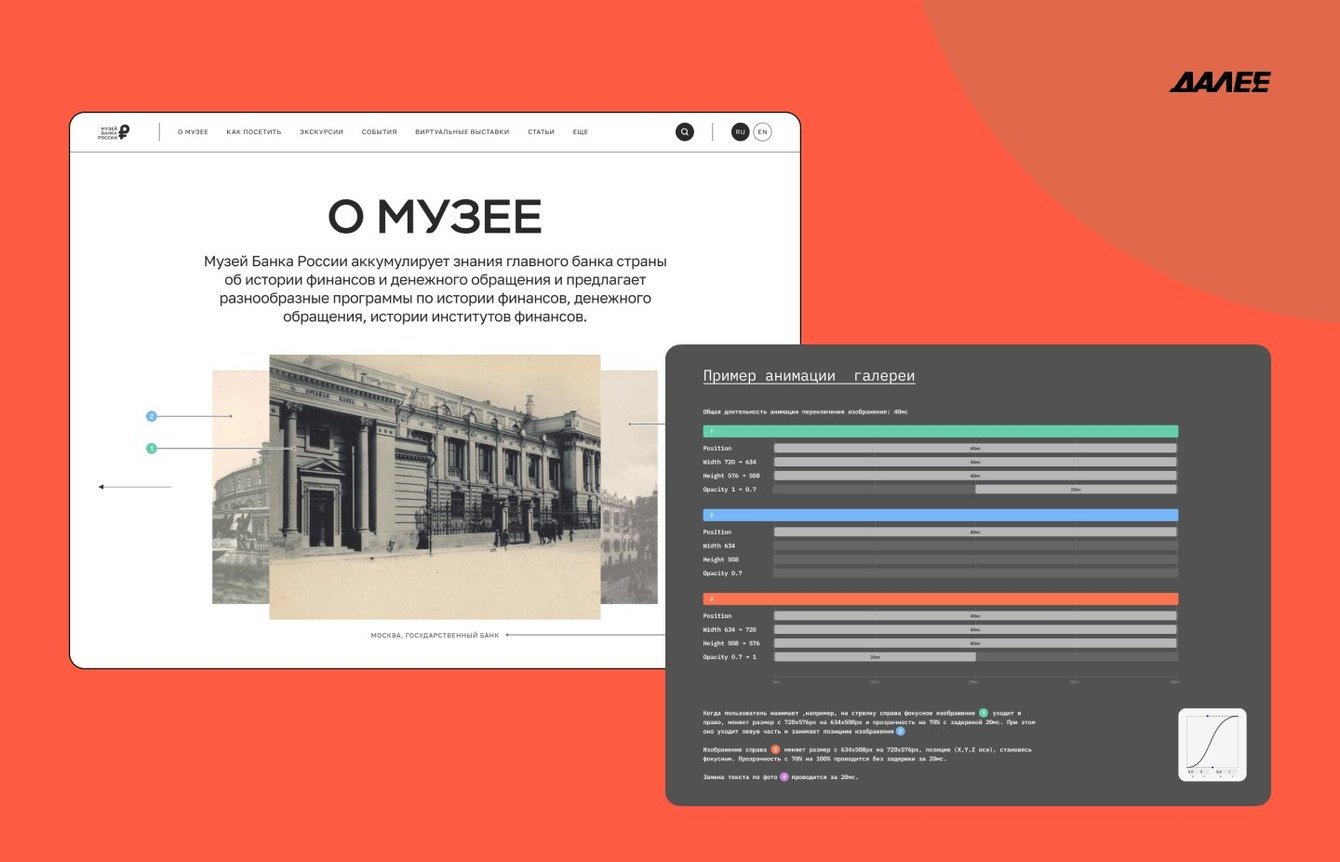
Task: Click the paragraph starting Когда пользователь нажимает
Action: tap(869, 722)
